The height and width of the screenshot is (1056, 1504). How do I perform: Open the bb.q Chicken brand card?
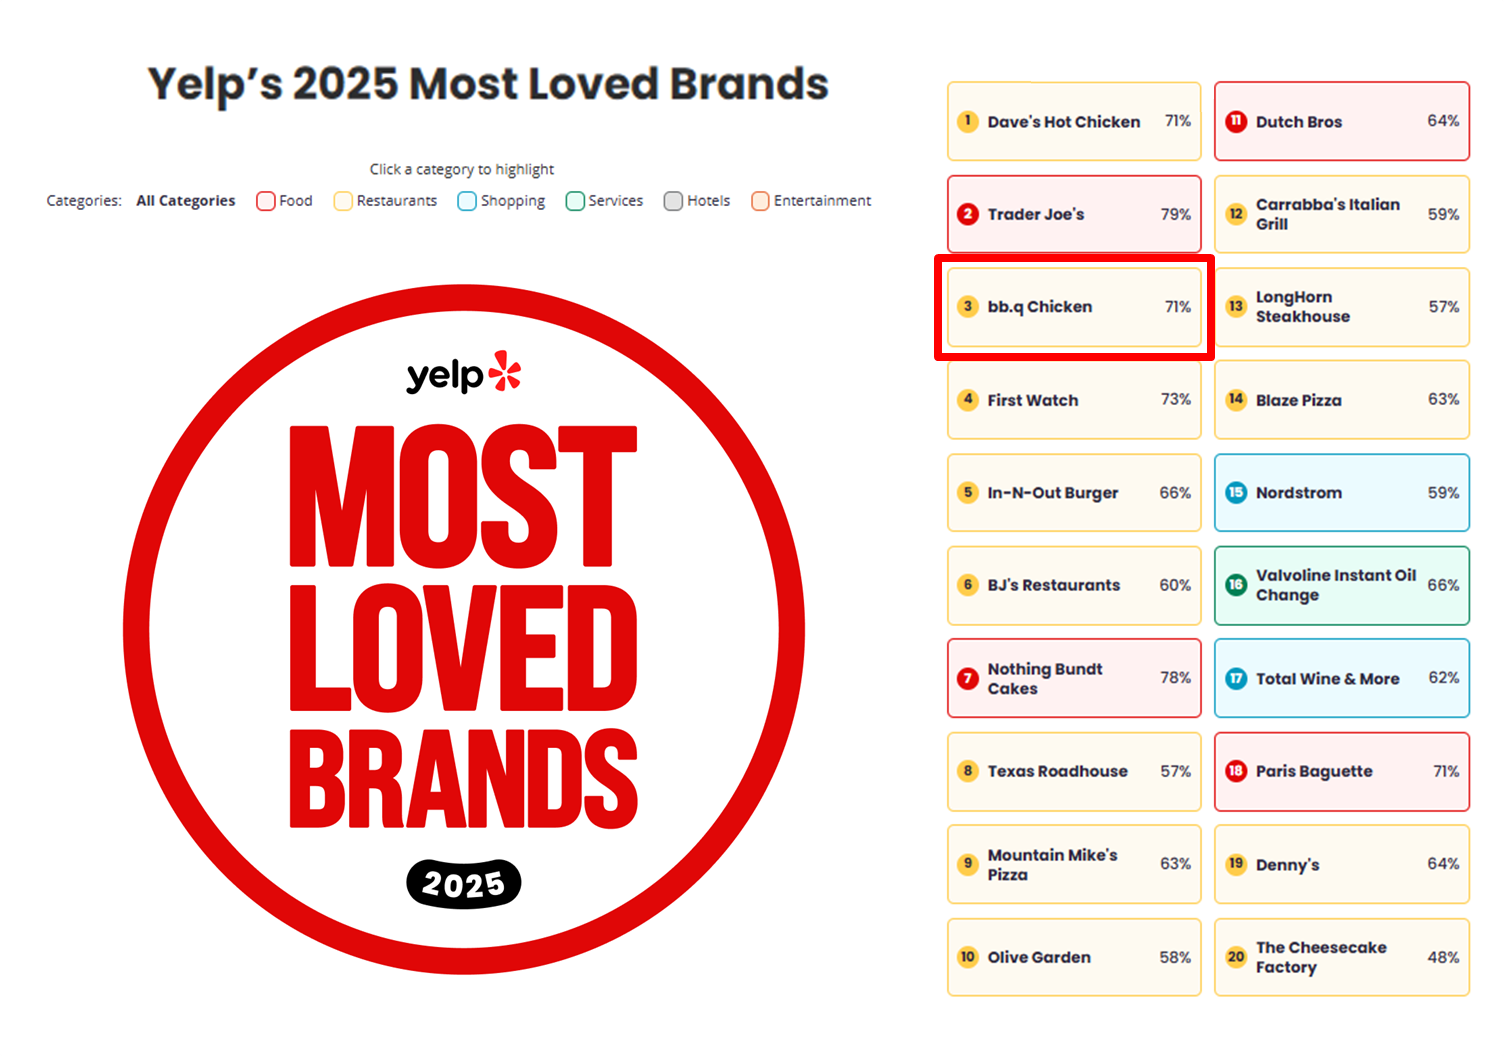(x=1074, y=307)
